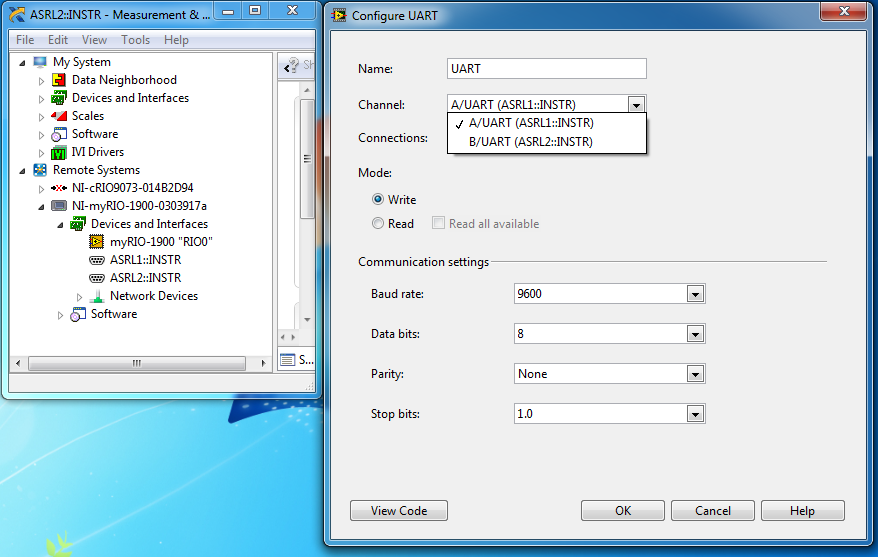Click the top-level Devices and Interfaces icon
The width and height of the screenshot is (878, 557).
click(59, 98)
